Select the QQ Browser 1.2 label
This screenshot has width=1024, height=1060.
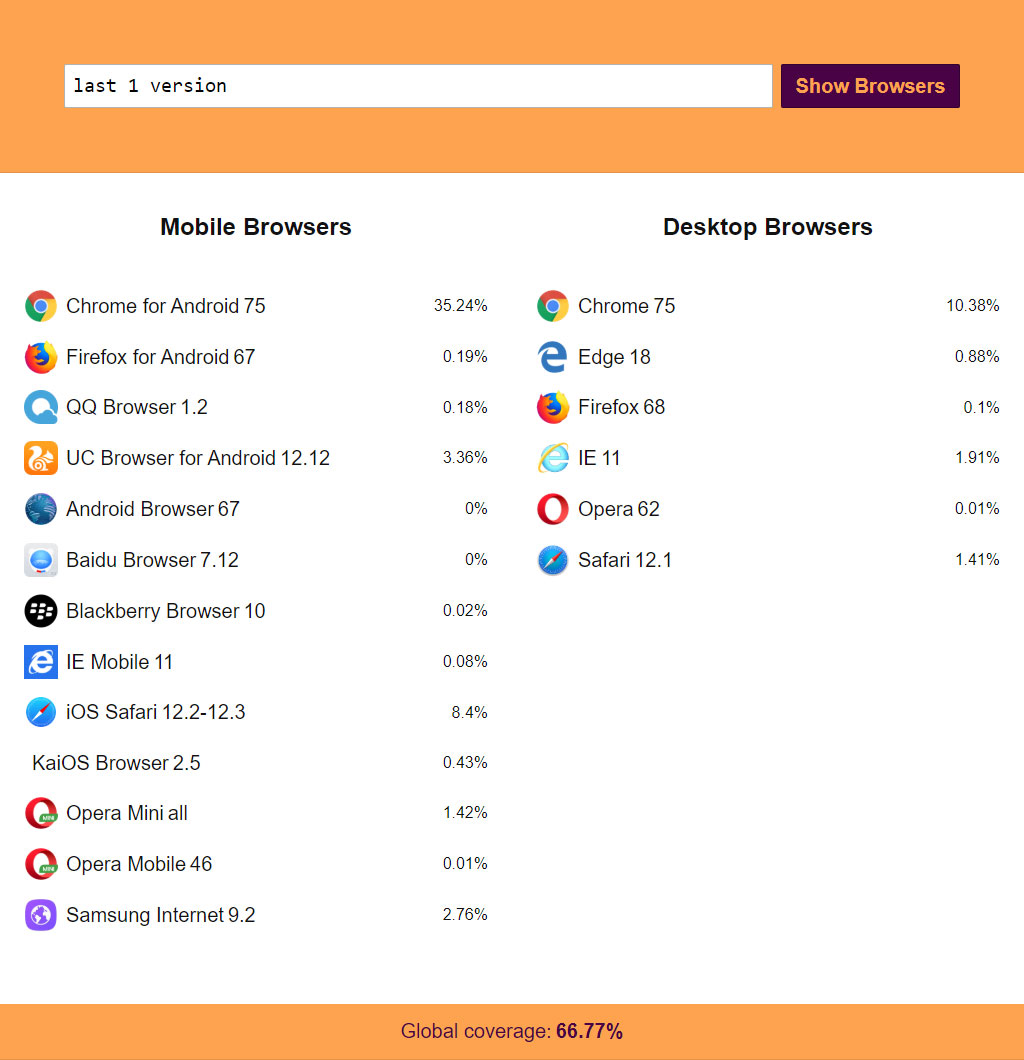(137, 408)
